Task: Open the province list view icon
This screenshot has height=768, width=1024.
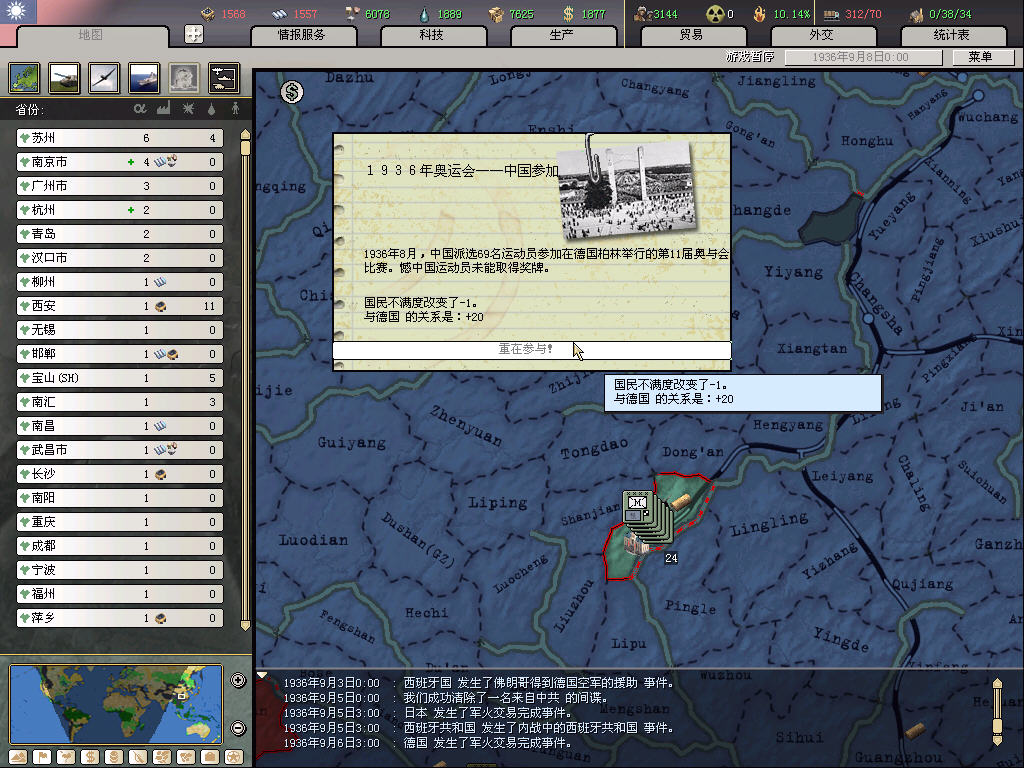Action: pos(24,78)
